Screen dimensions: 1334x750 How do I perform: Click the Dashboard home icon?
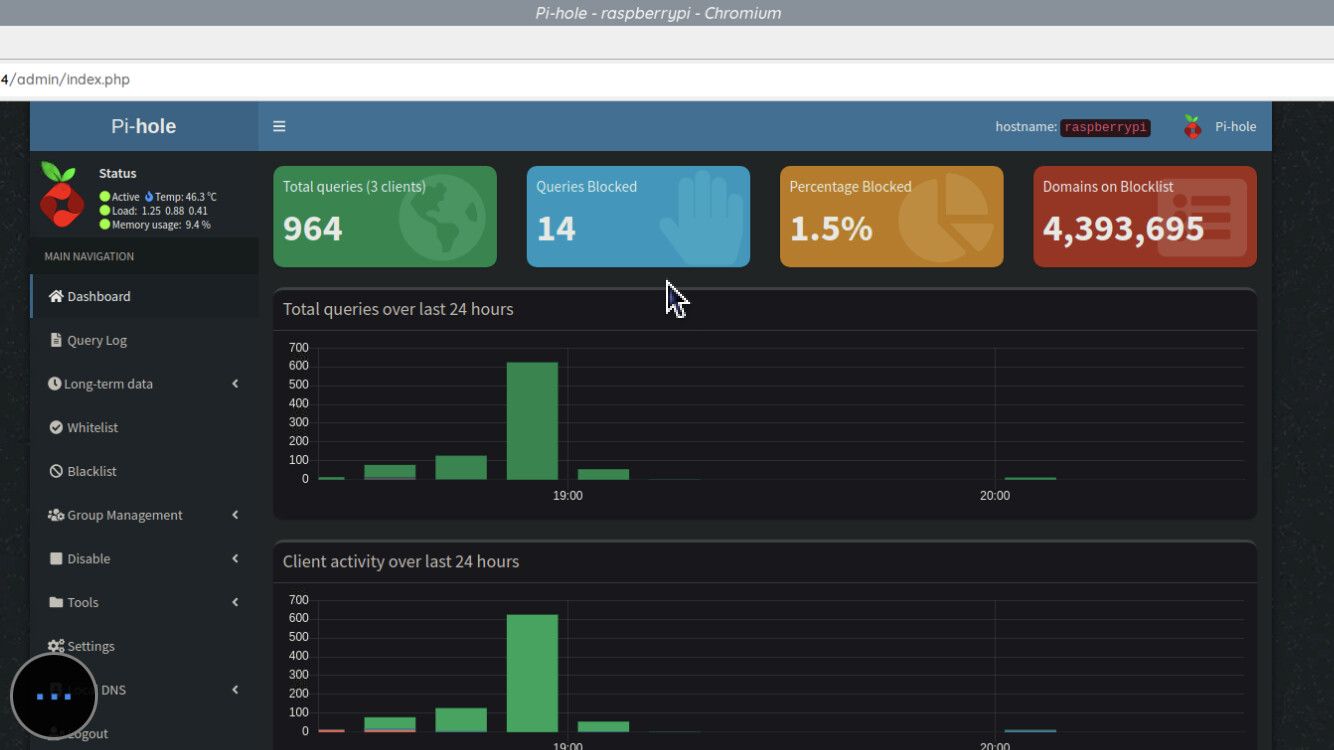[x=56, y=296]
